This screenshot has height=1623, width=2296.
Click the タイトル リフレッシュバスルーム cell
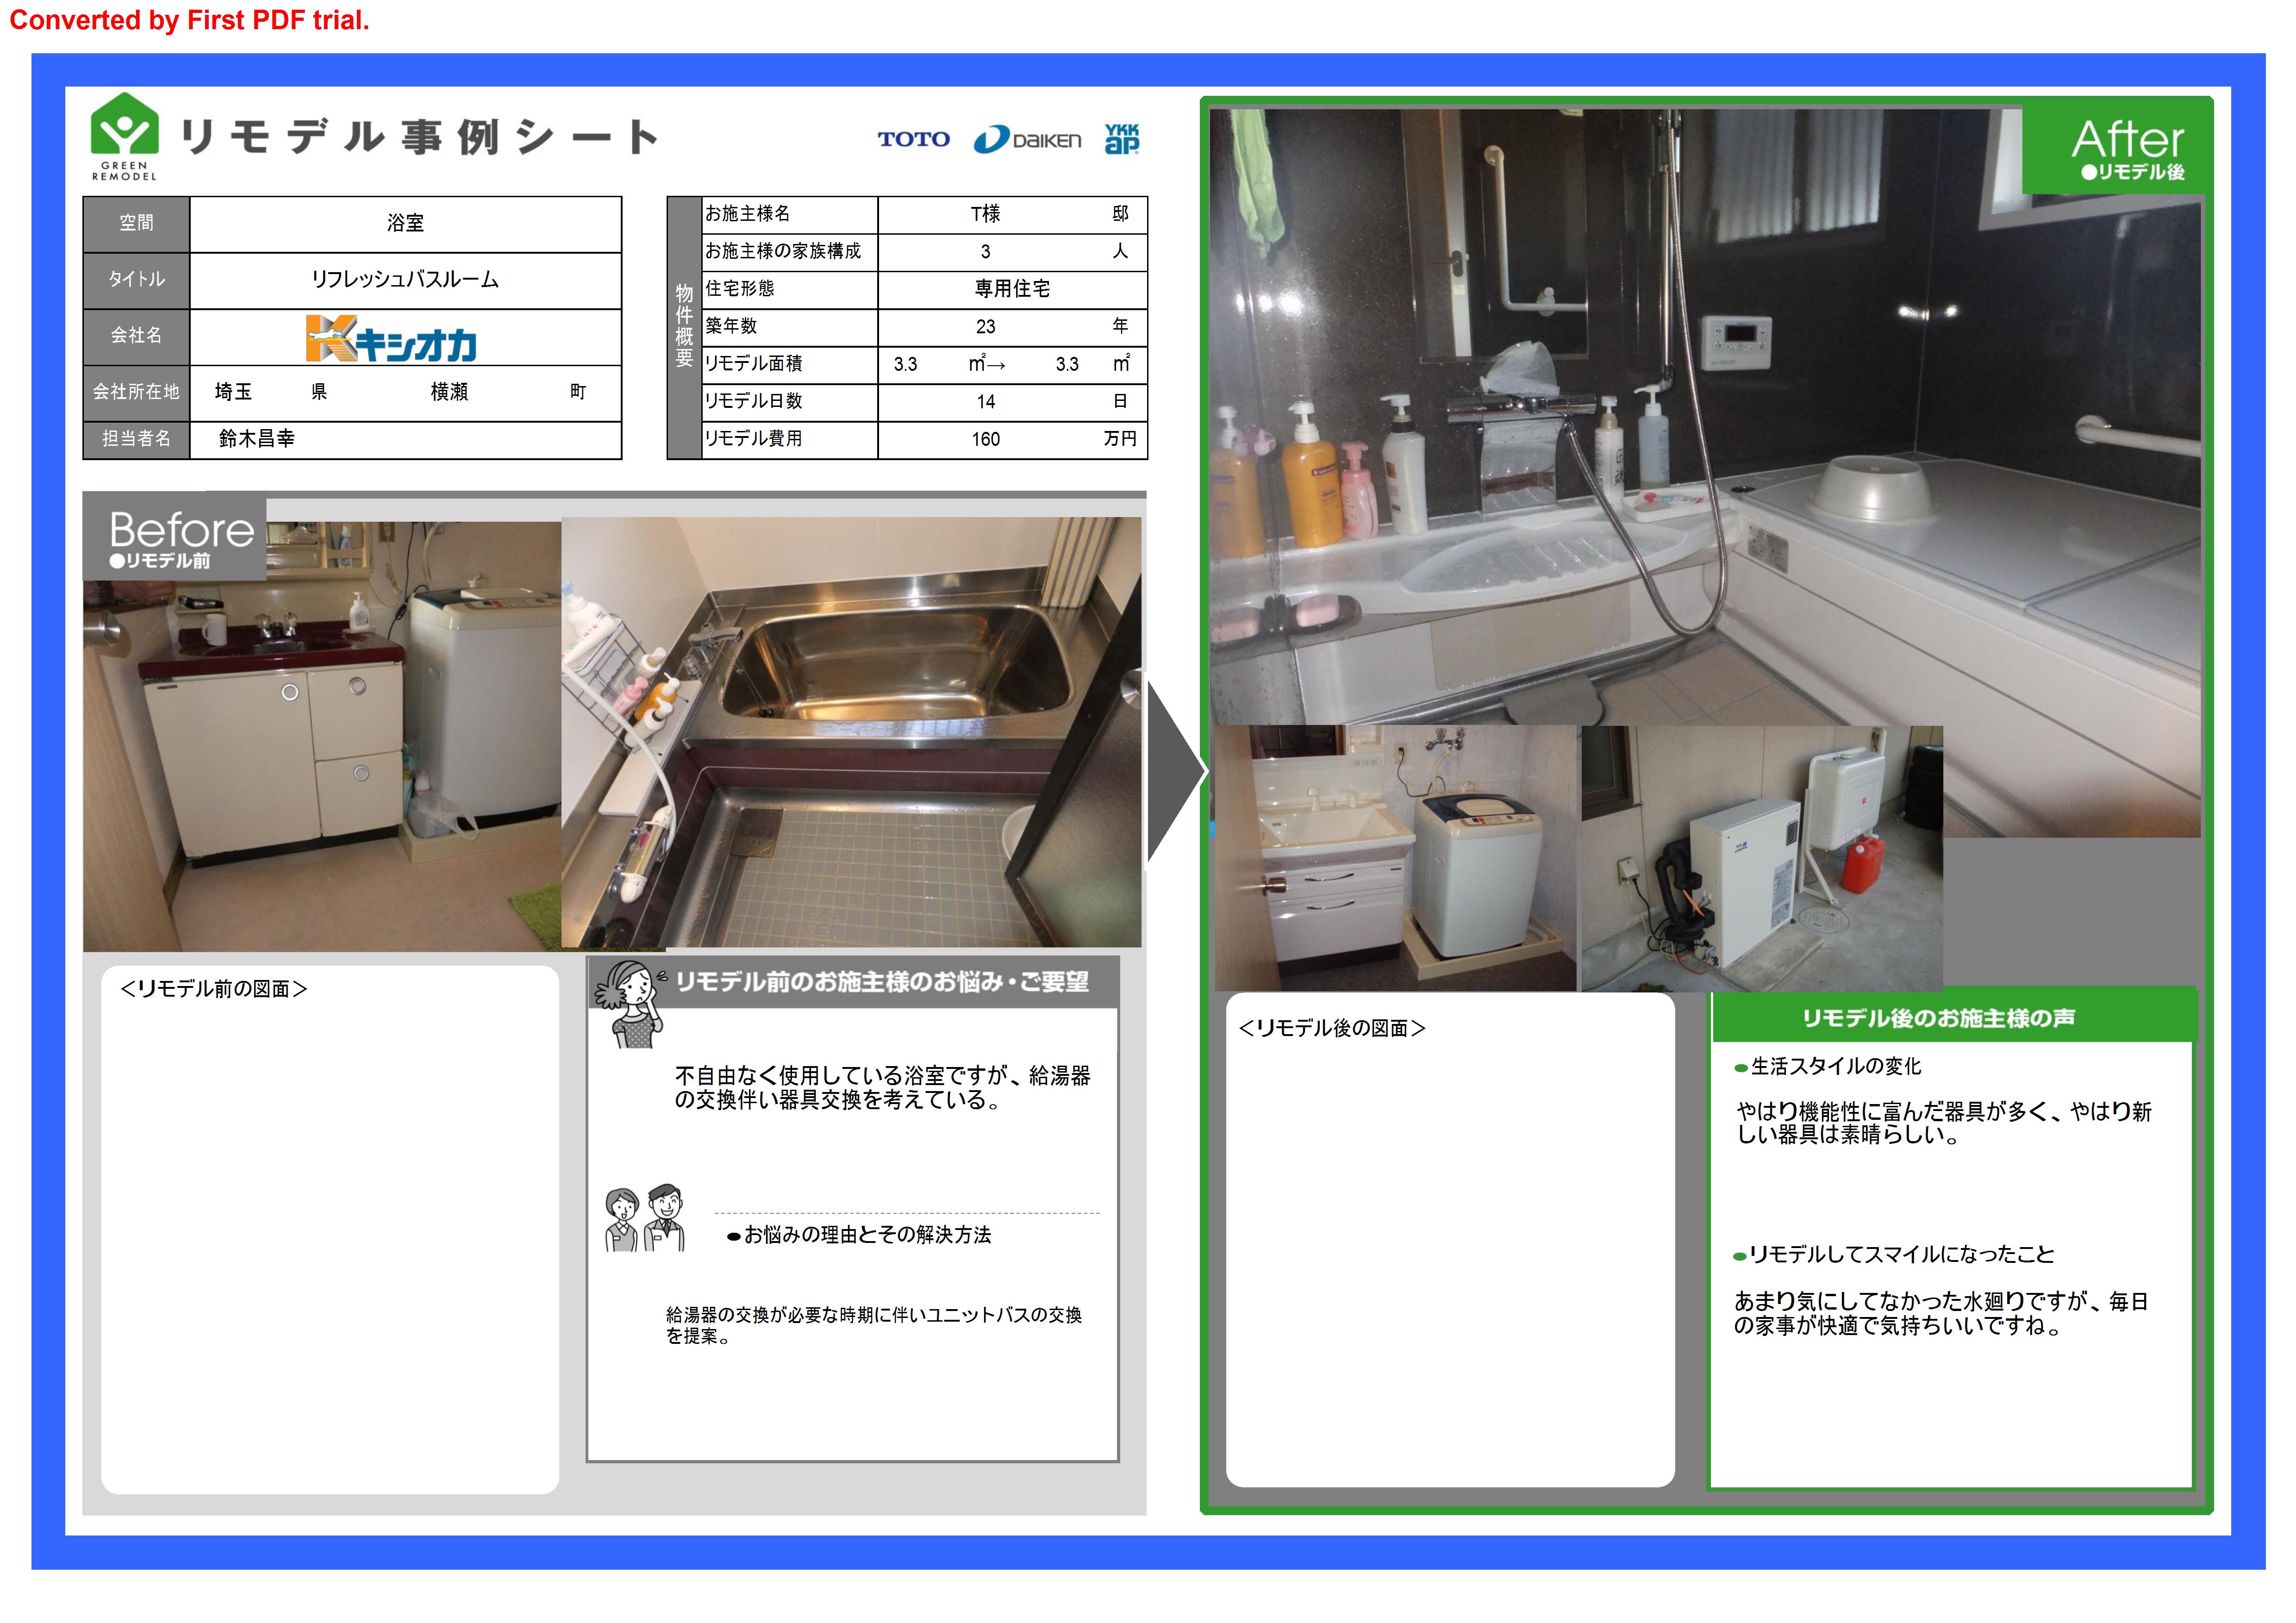(405, 280)
